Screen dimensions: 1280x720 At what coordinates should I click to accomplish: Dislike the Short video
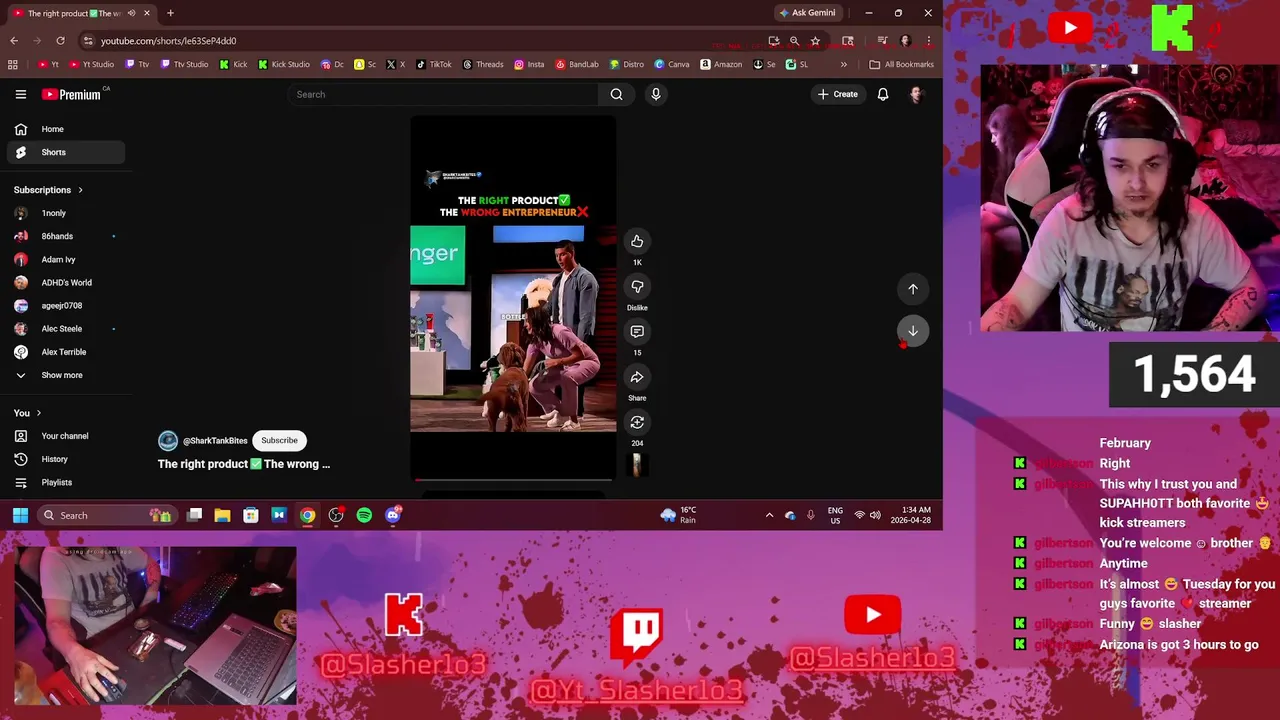(x=637, y=287)
